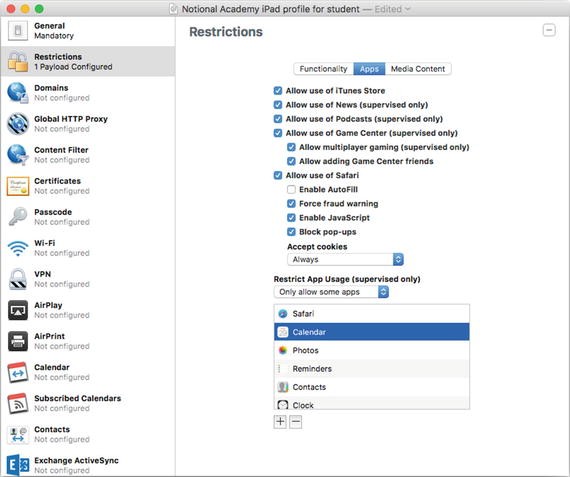The height and width of the screenshot is (477, 570).
Task: Select Photos row in allowed apps
Action: tap(372, 350)
